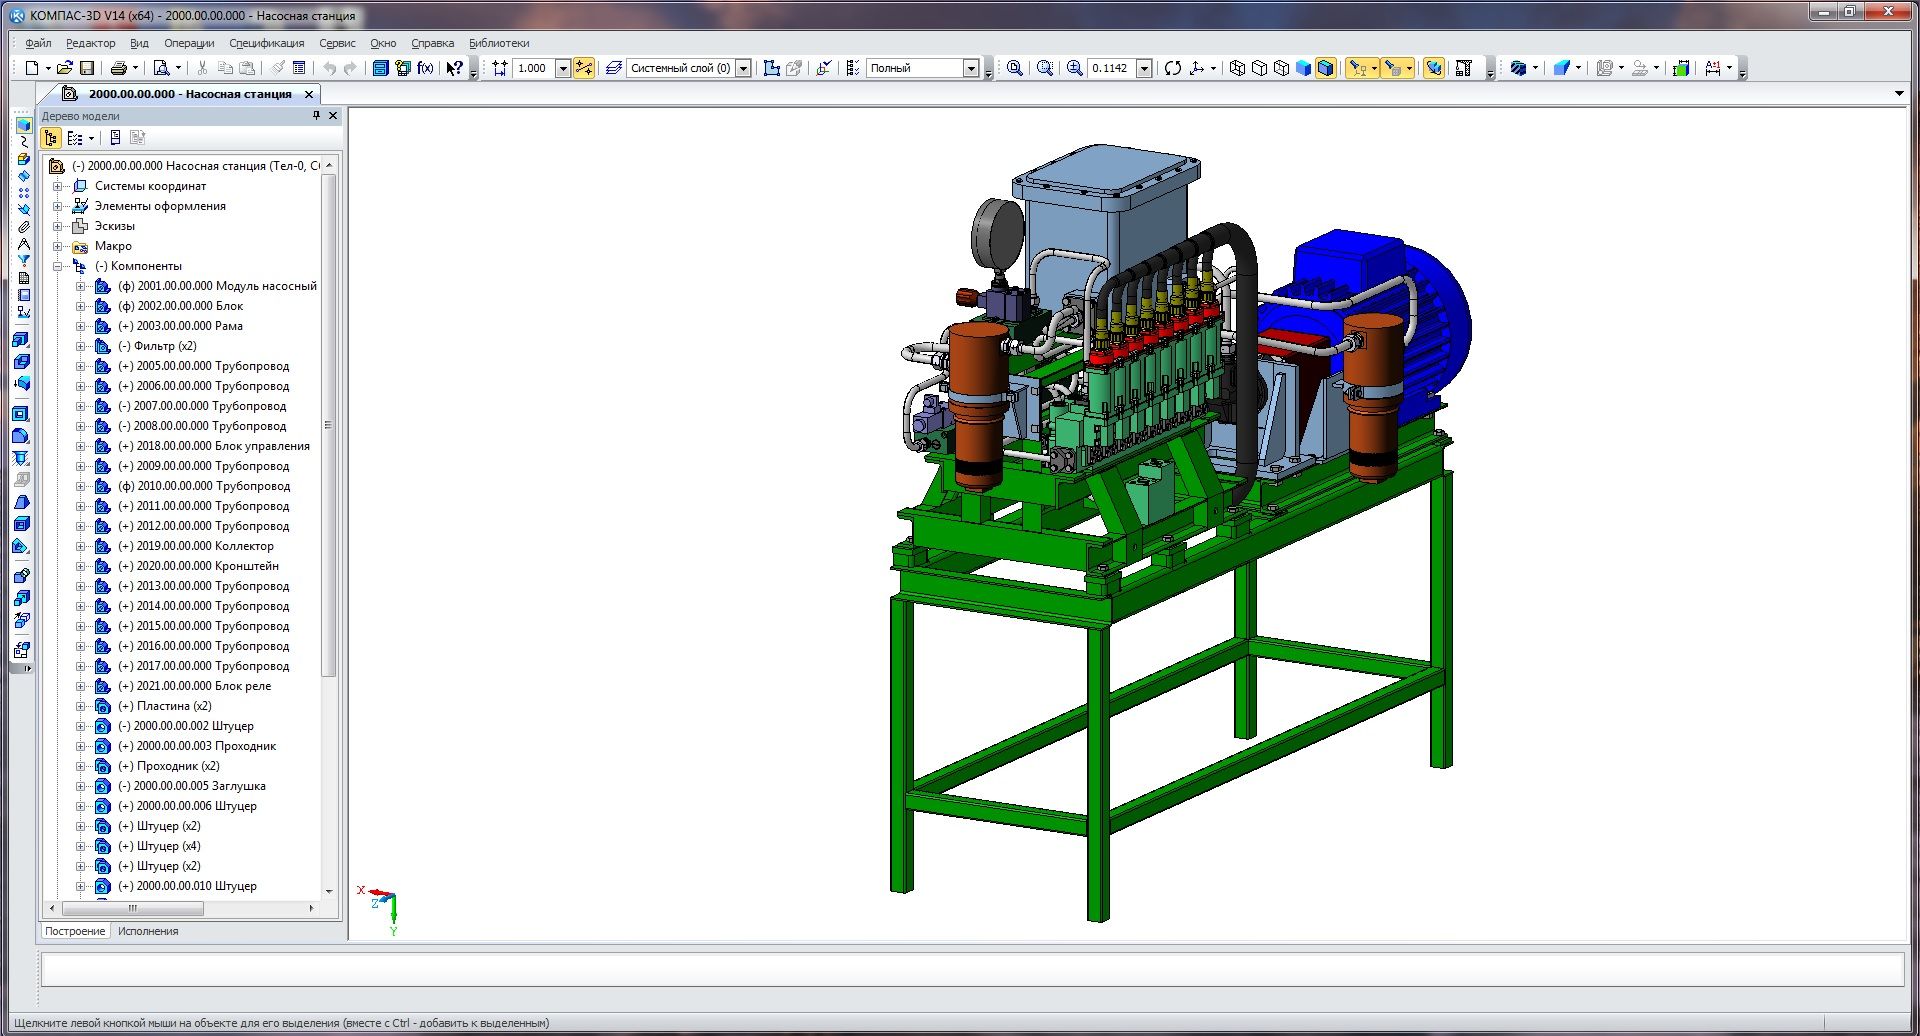Toggle the perspective view button
The height and width of the screenshot is (1036, 1920).
coord(1434,68)
